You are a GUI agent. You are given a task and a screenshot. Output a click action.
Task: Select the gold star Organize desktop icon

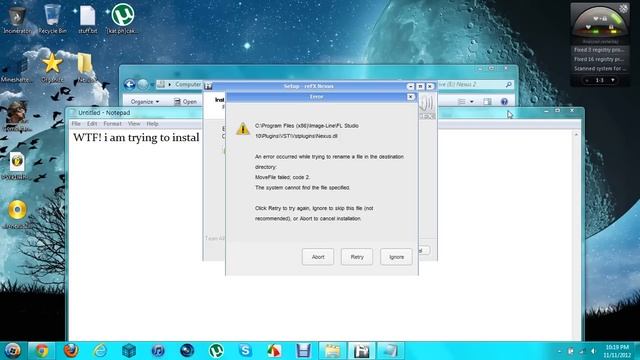[x=52, y=68]
